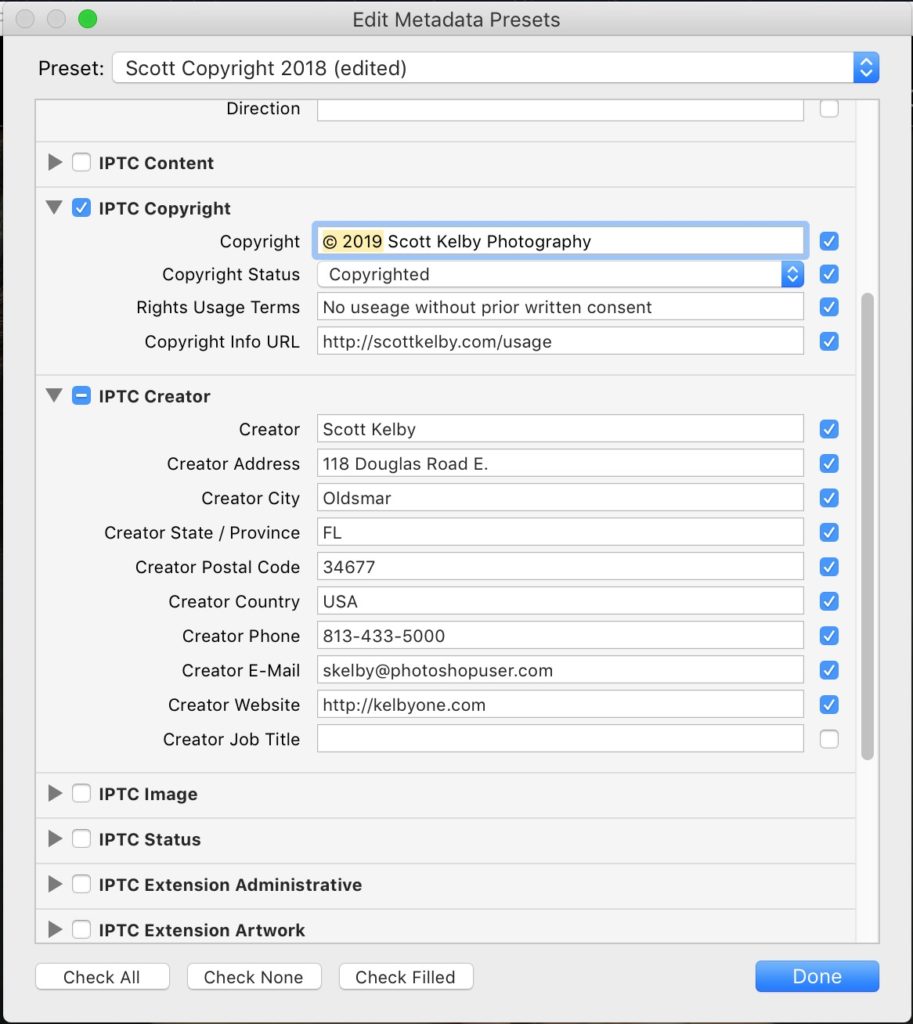The height and width of the screenshot is (1024, 913).
Task: Enable the IPTC Content section checkbox
Action: (82, 162)
